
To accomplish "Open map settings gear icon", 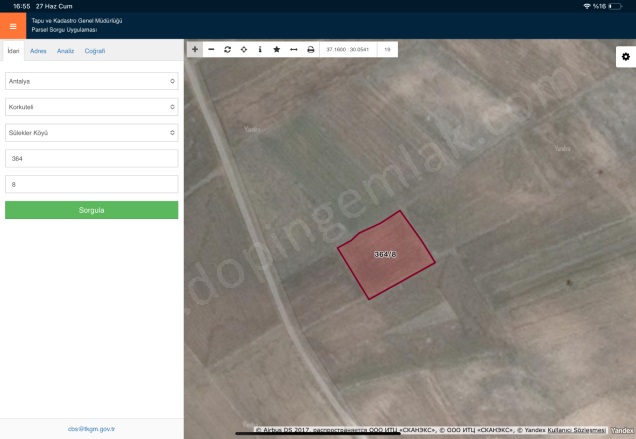I will (x=624, y=58).
